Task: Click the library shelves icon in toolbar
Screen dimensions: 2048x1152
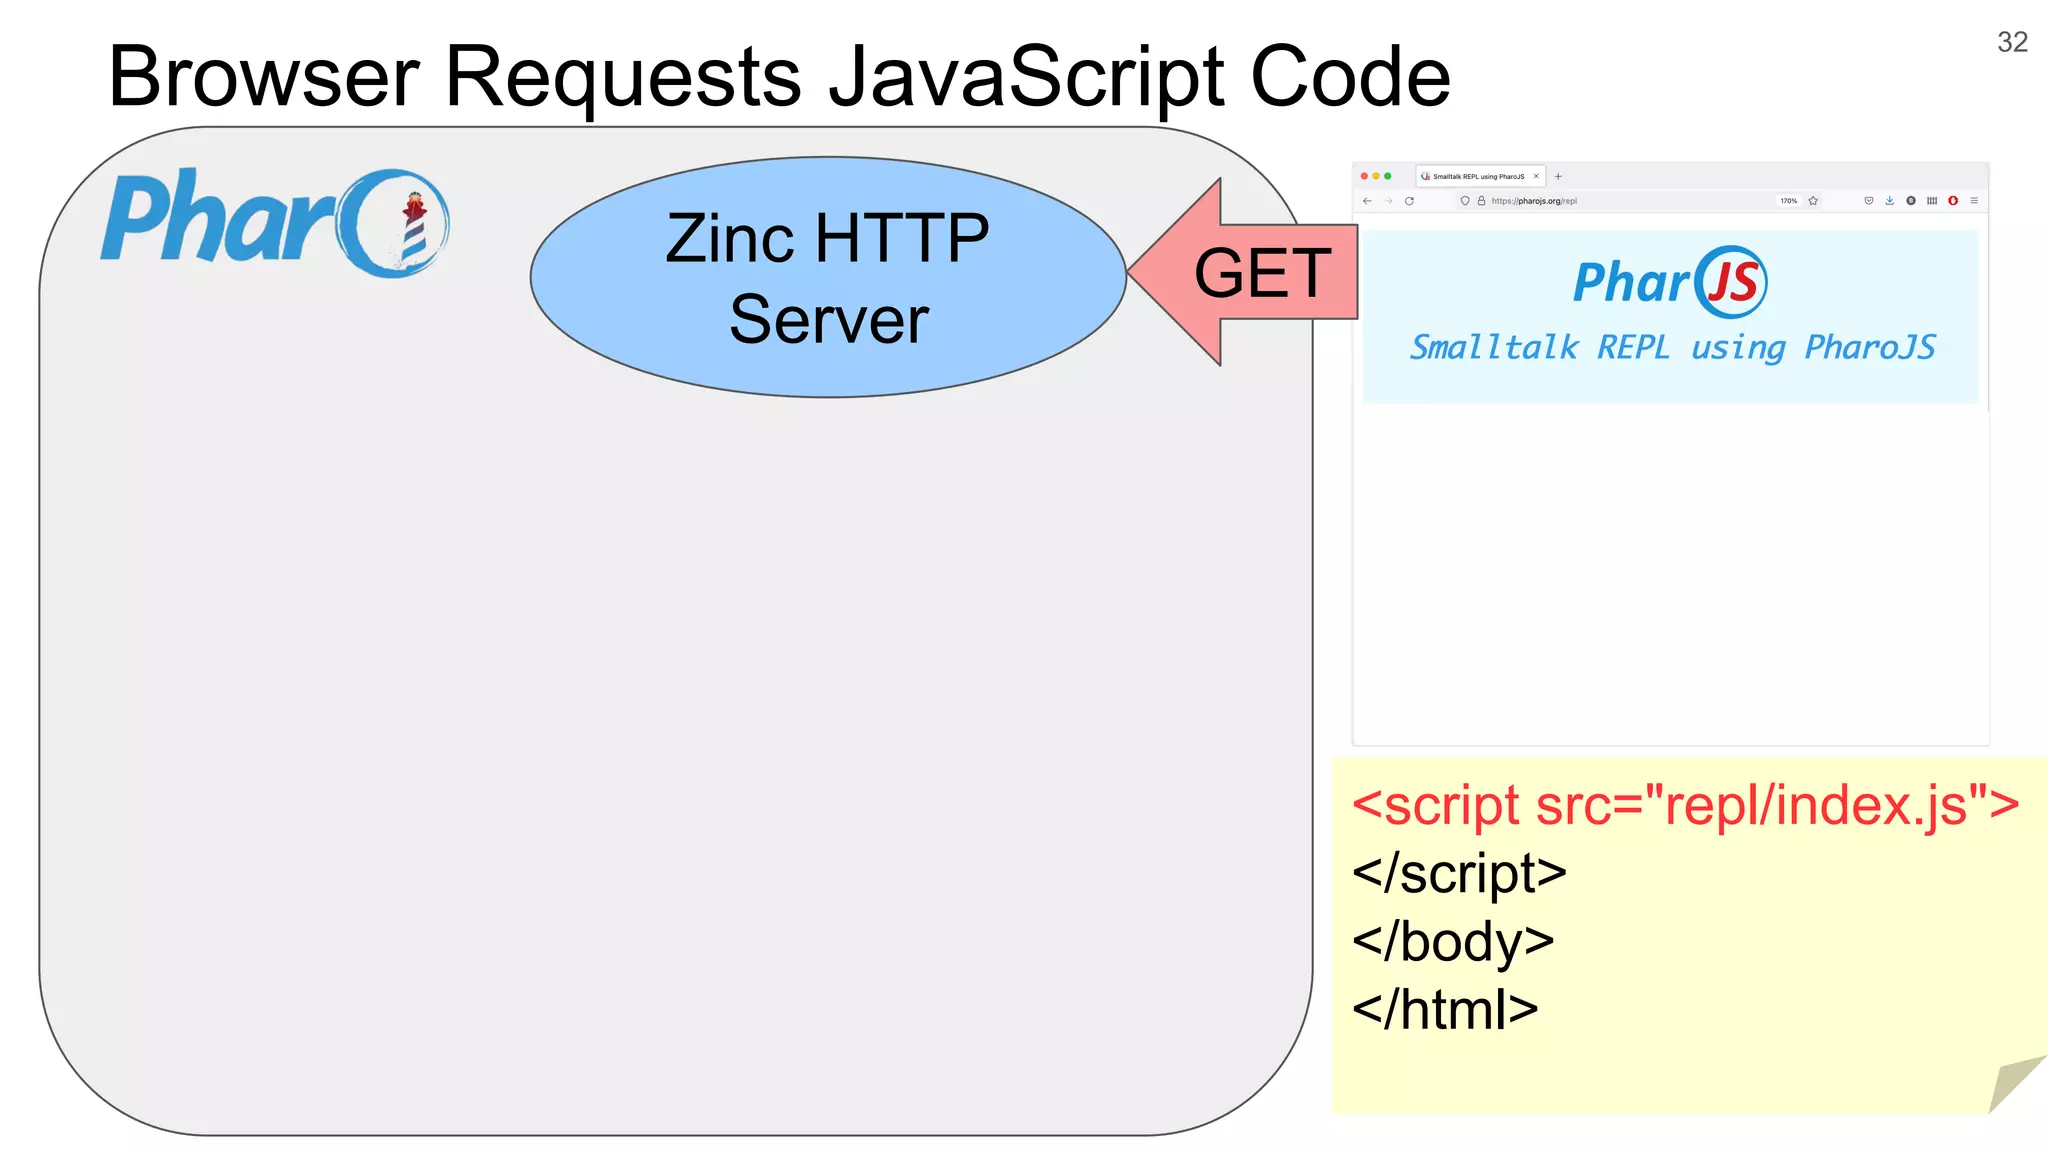Action: point(1932,201)
